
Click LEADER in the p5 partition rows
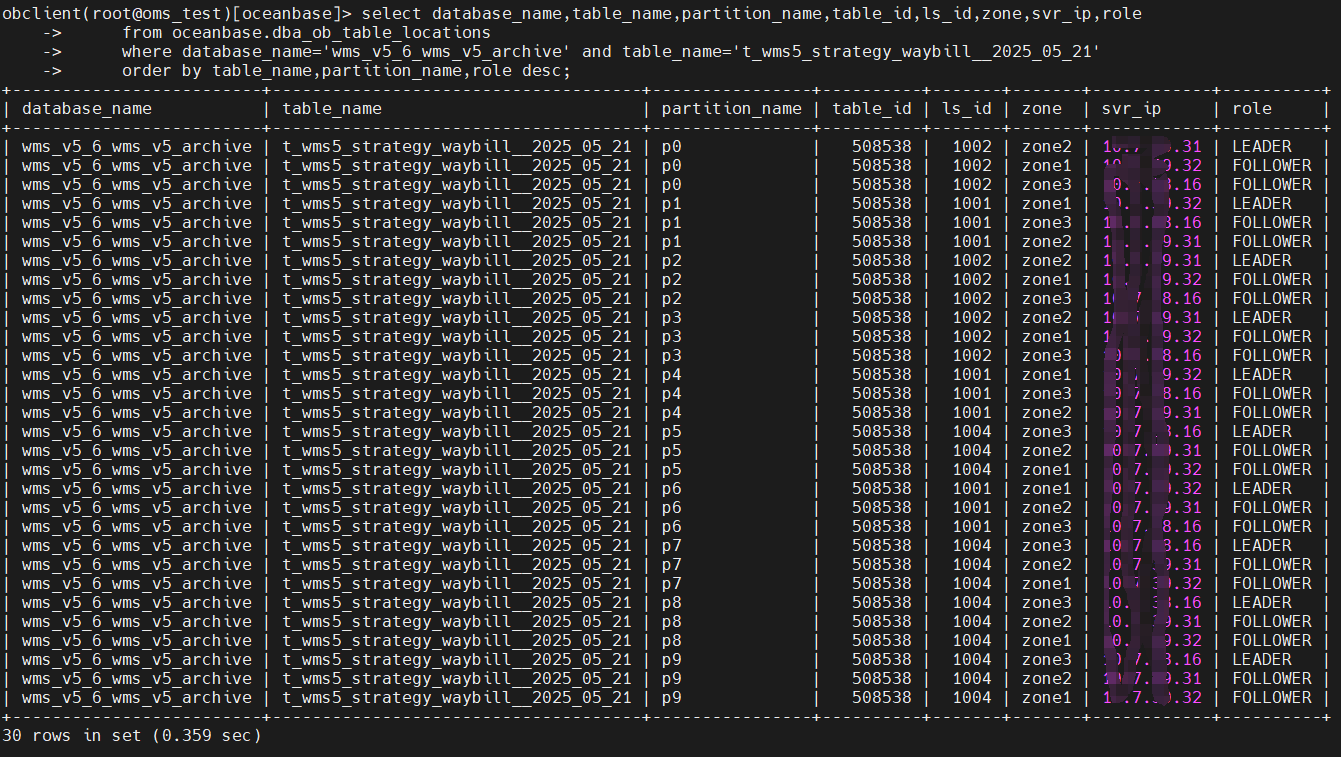(x=1262, y=432)
